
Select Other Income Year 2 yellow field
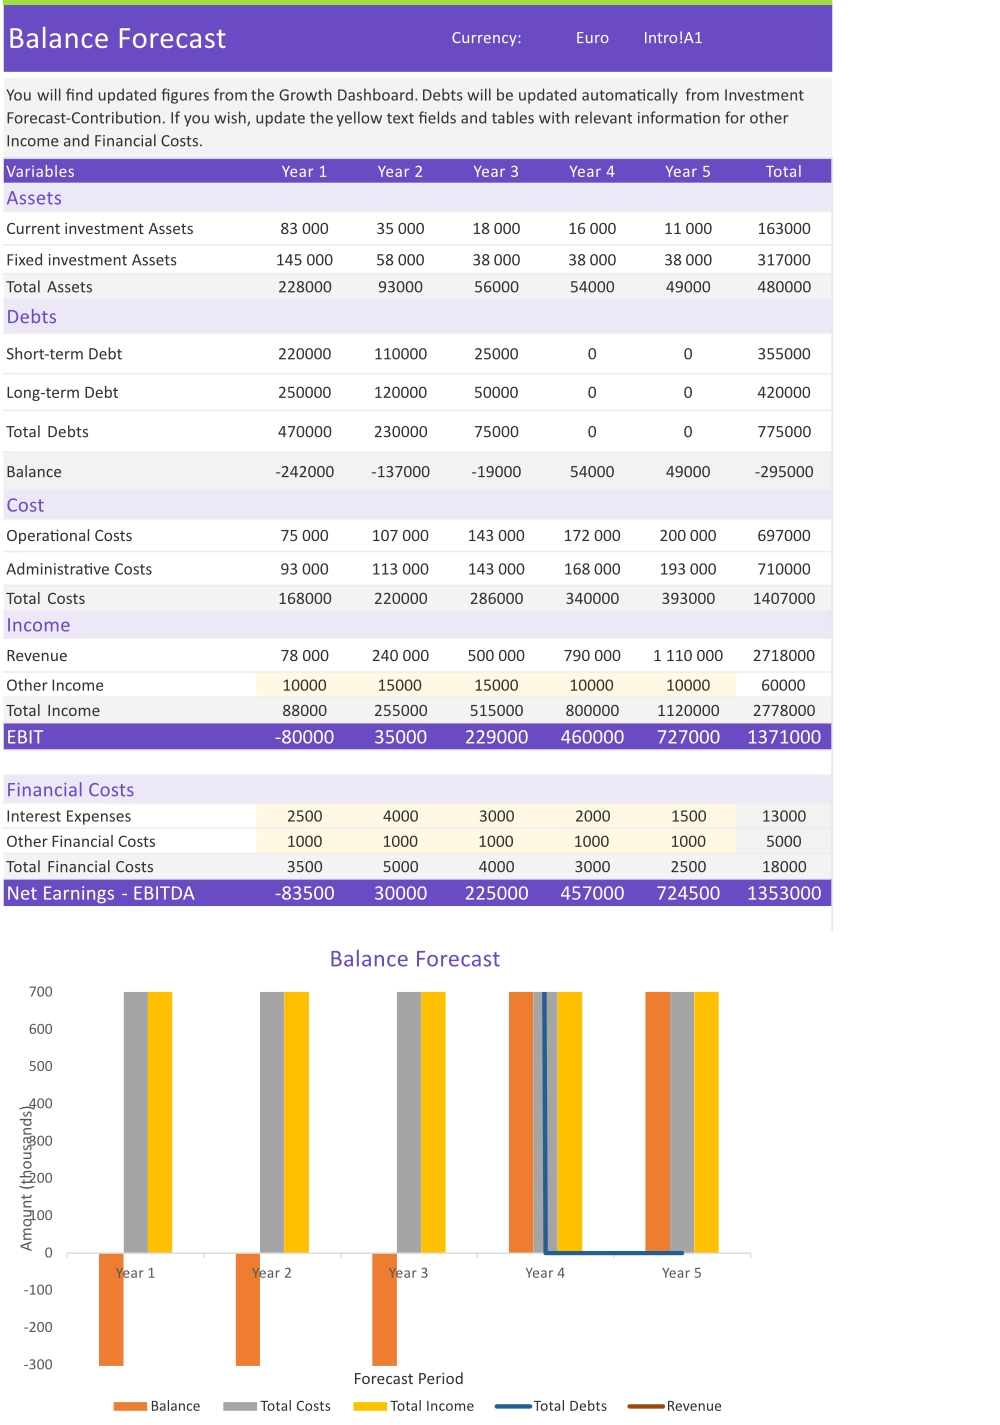click(x=400, y=685)
